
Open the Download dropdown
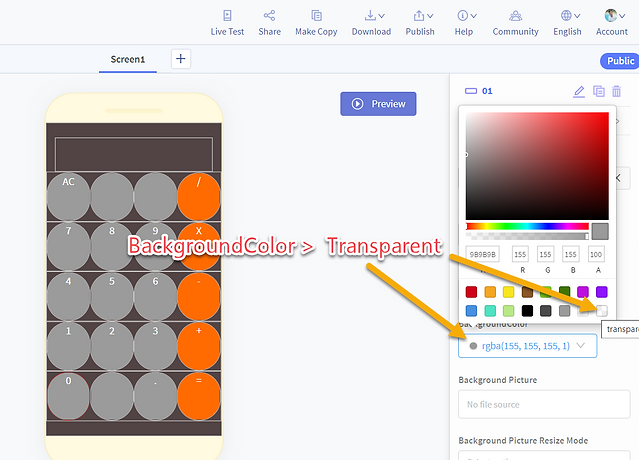371,23
